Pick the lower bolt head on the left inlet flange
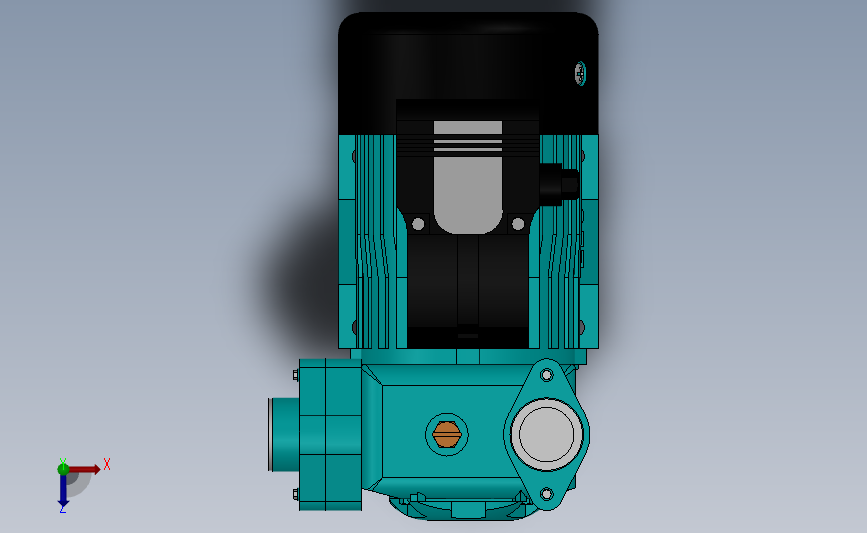The width and height of the screenshot is (867, 533). click(x=296, y=494)
